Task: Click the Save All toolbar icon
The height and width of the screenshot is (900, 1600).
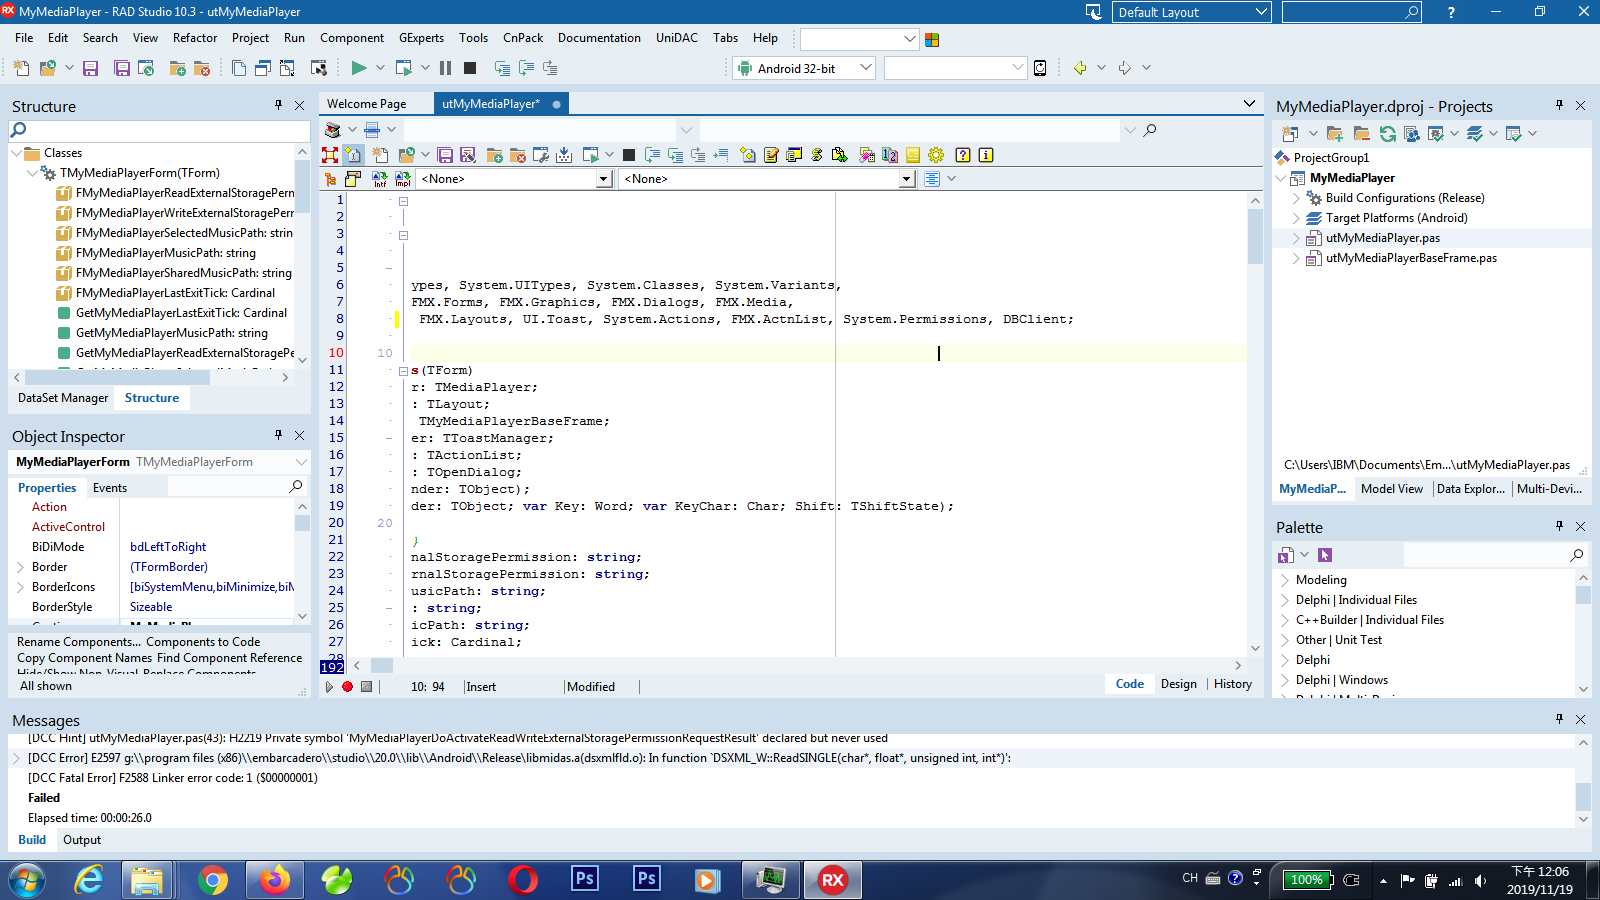Action: [122, 68]
